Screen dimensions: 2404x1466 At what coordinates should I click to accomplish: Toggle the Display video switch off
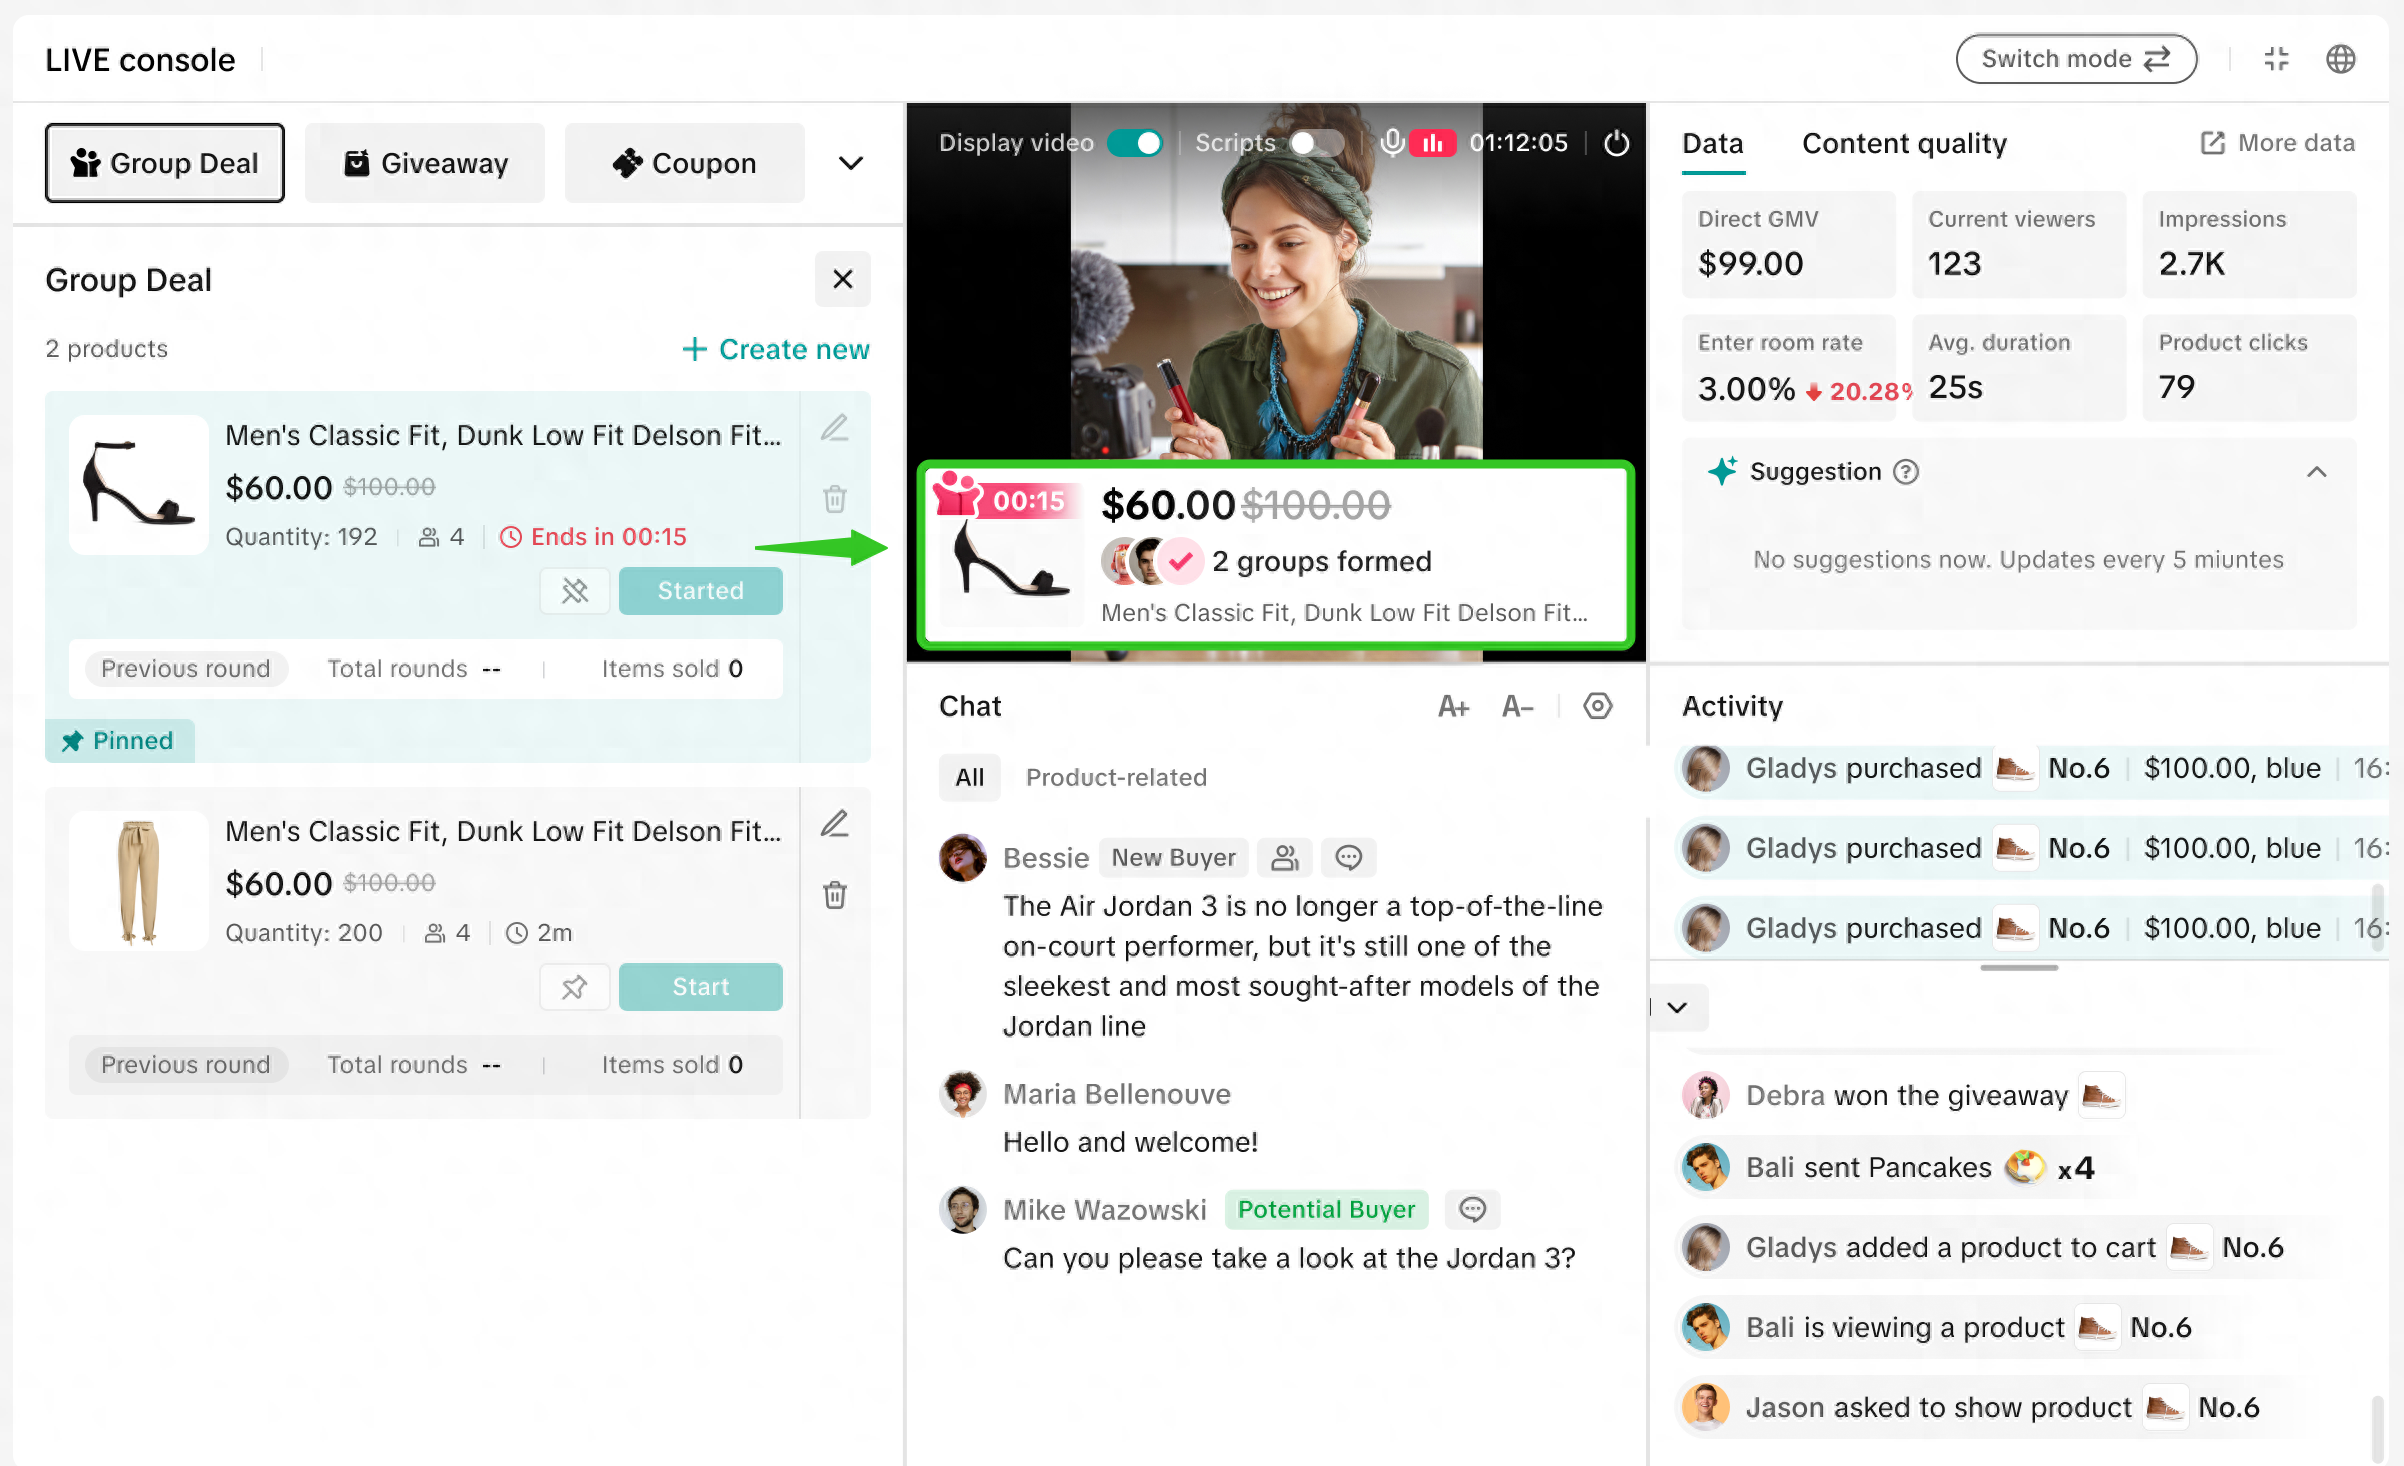[x=1135, y=143]
